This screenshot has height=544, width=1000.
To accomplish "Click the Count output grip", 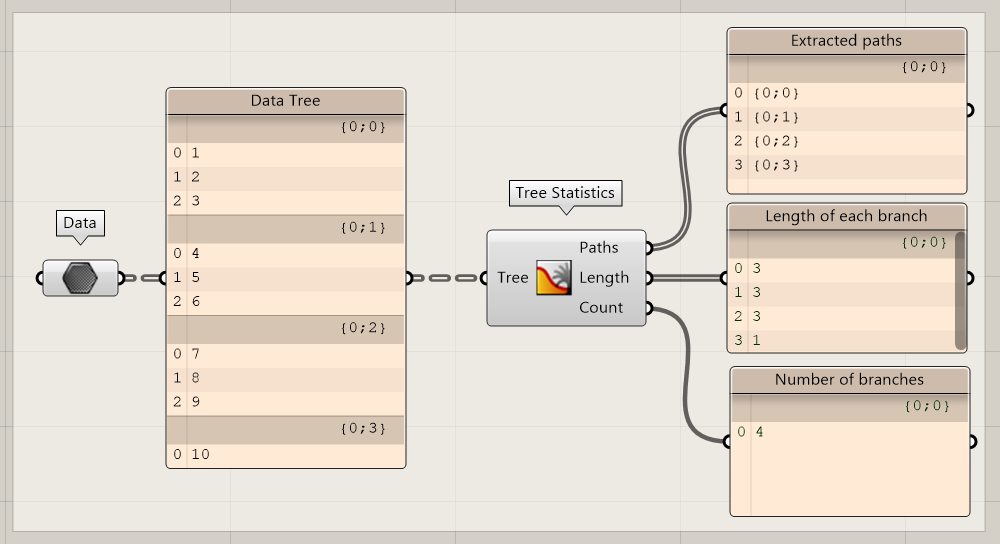I will [648, 308].
